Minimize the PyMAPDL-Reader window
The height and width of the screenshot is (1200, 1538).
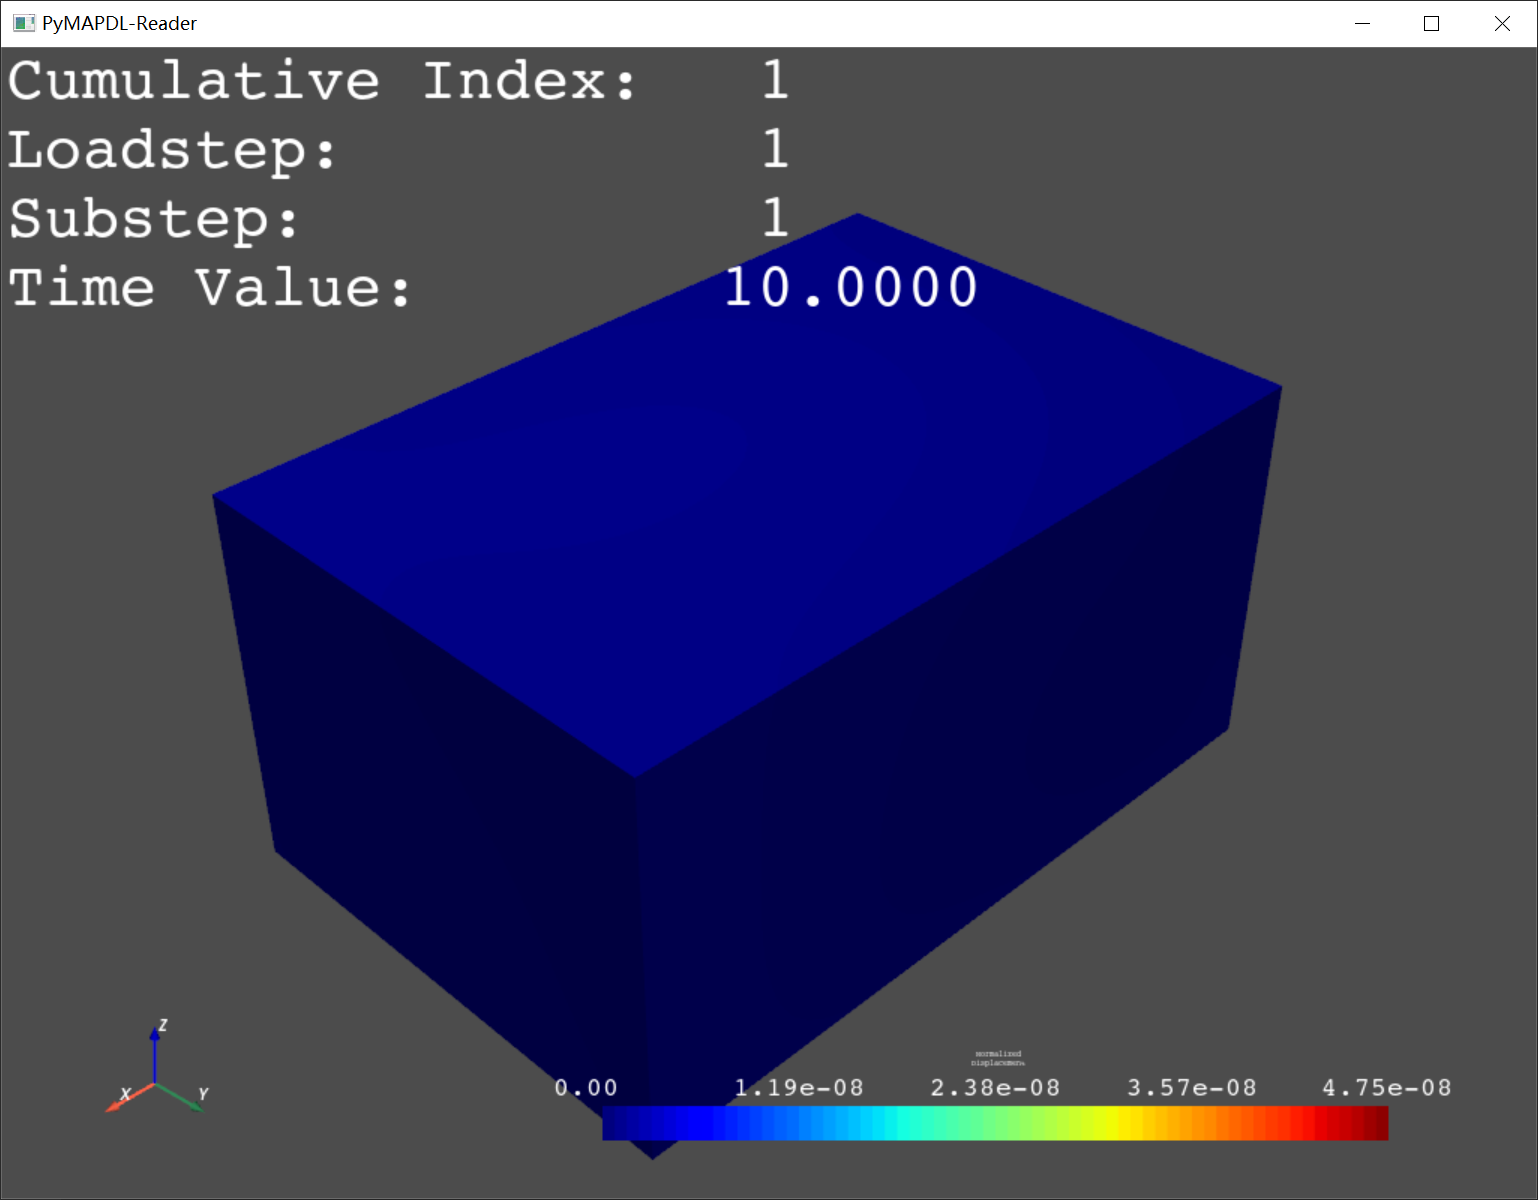1362,23
